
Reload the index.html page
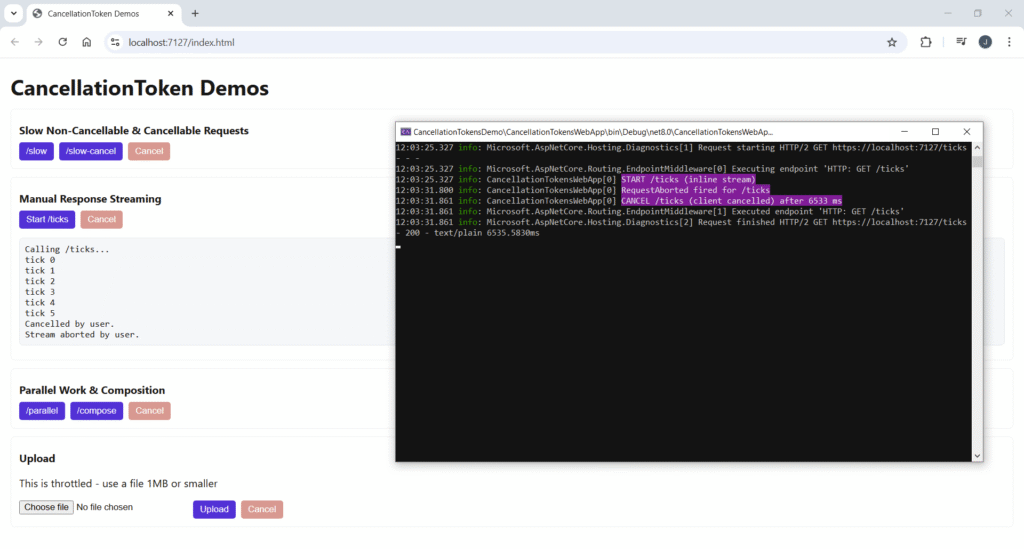pos(63,42)
